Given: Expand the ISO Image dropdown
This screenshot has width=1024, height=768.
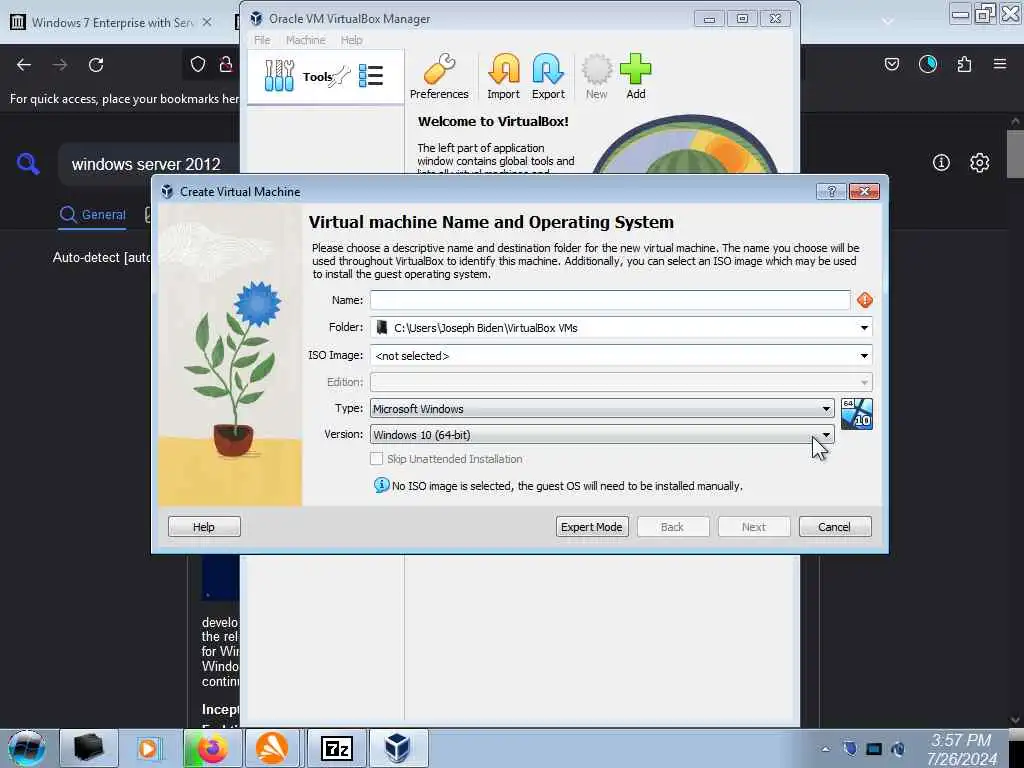Looking at the screenshot, I should click(864, 356).
